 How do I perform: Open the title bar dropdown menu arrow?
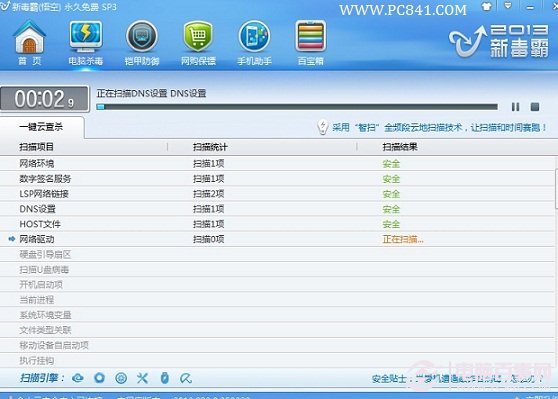click(508, 6)
